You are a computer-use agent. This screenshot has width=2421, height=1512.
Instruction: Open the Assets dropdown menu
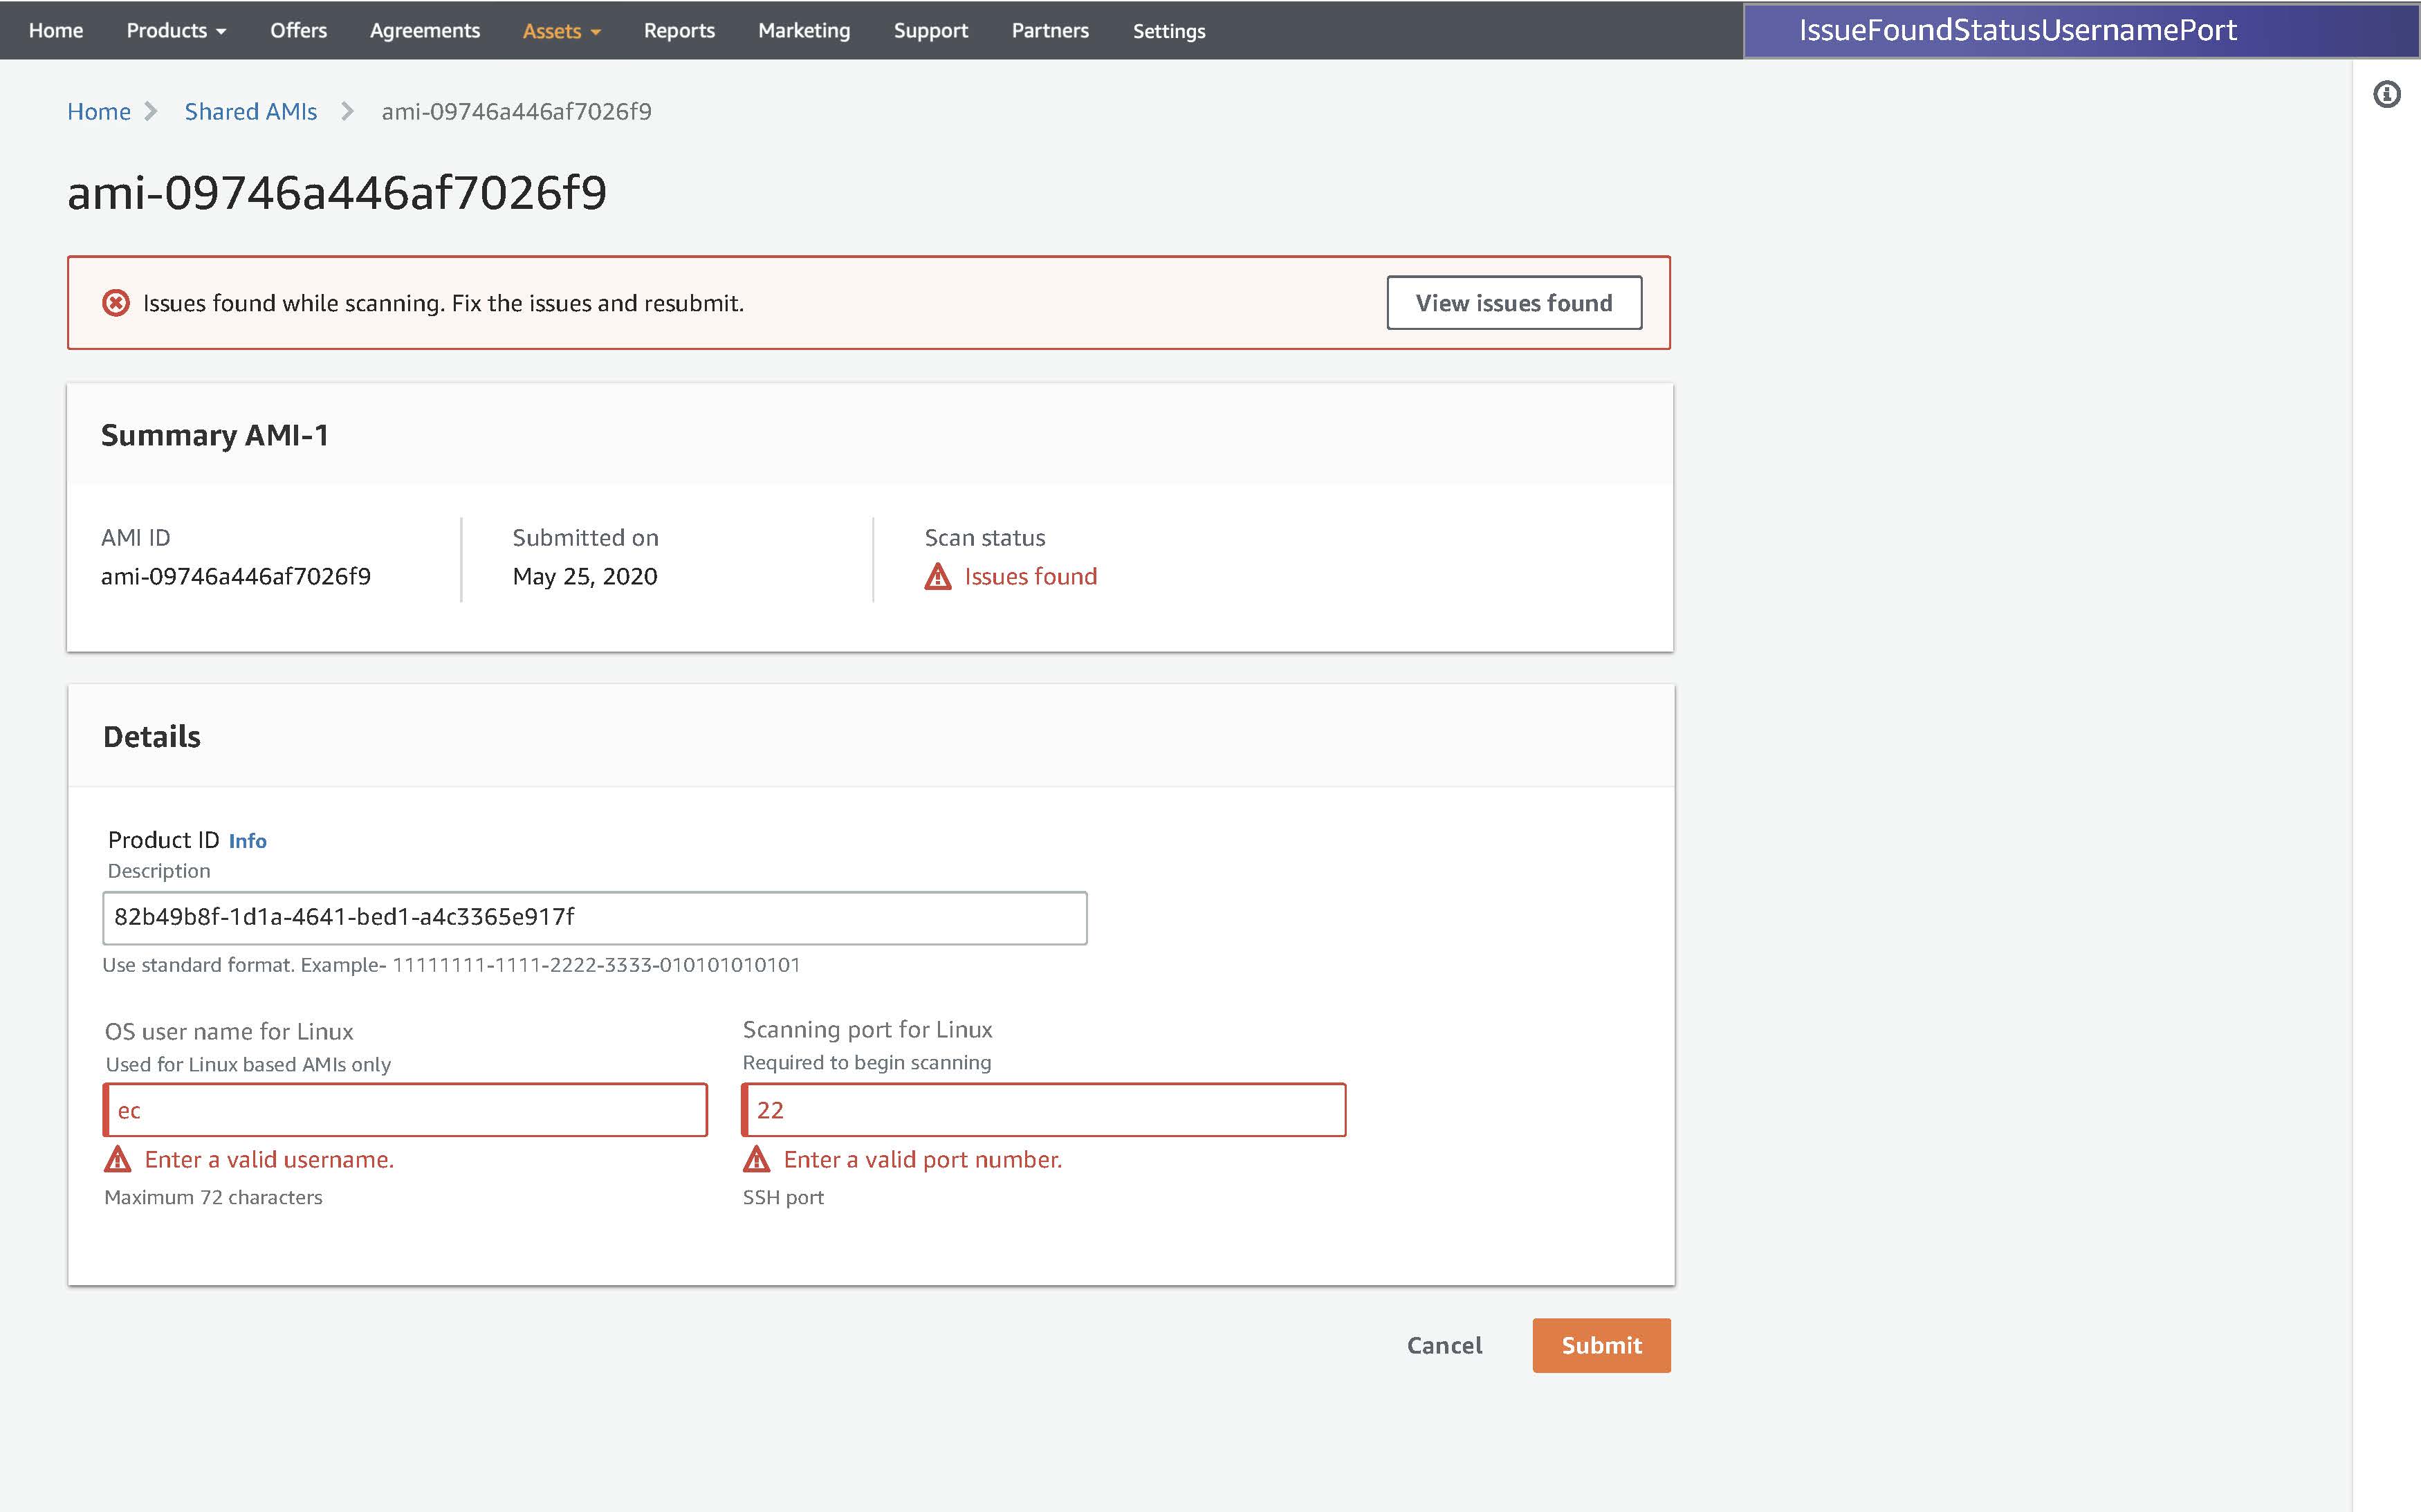click(561, 31)
